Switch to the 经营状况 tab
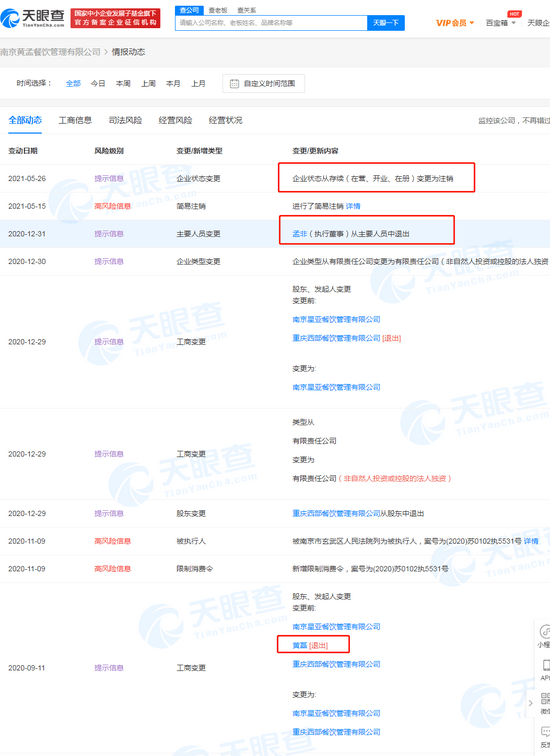 tap(226, 120)
